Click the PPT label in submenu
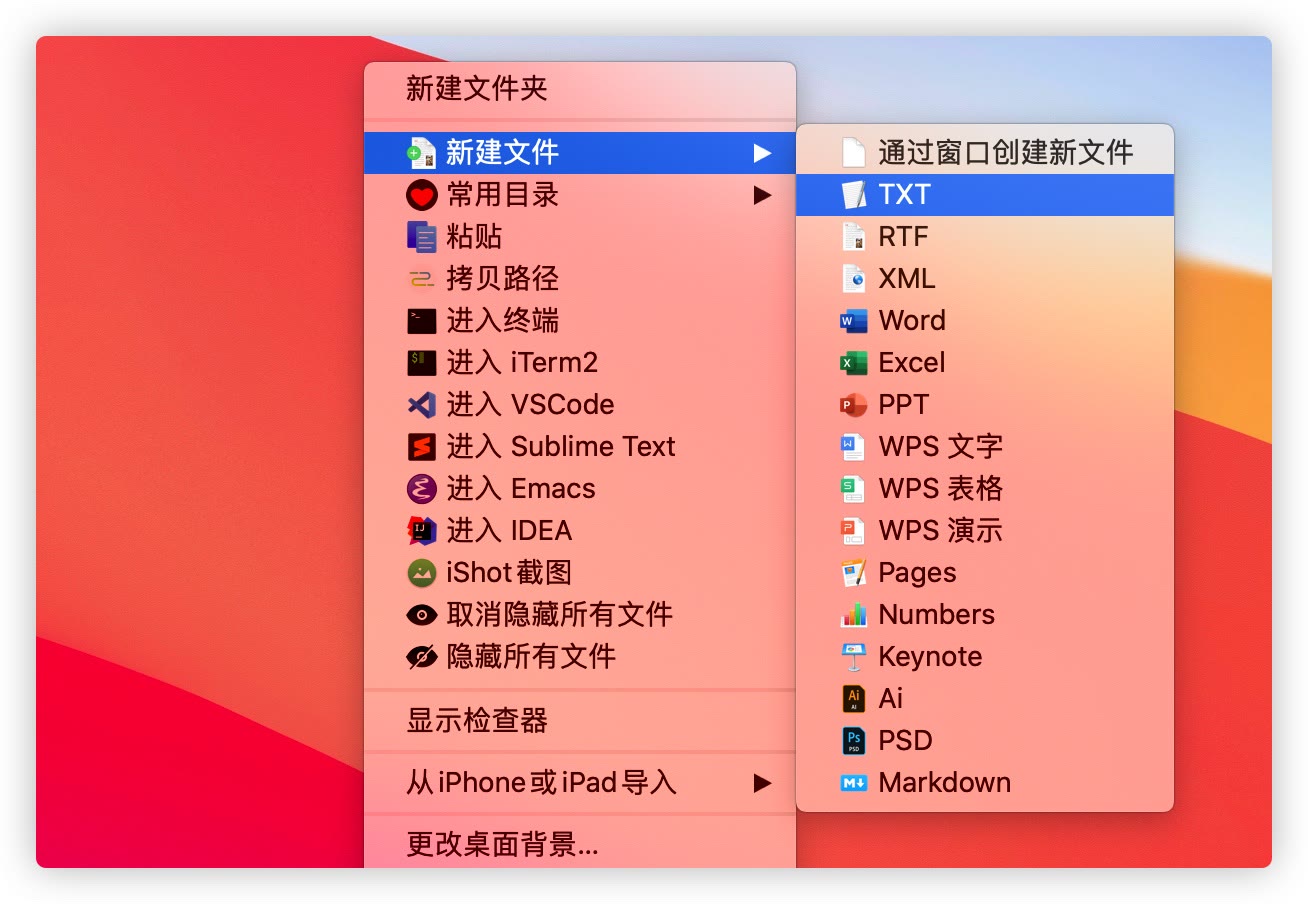 [x=904, y=405]
